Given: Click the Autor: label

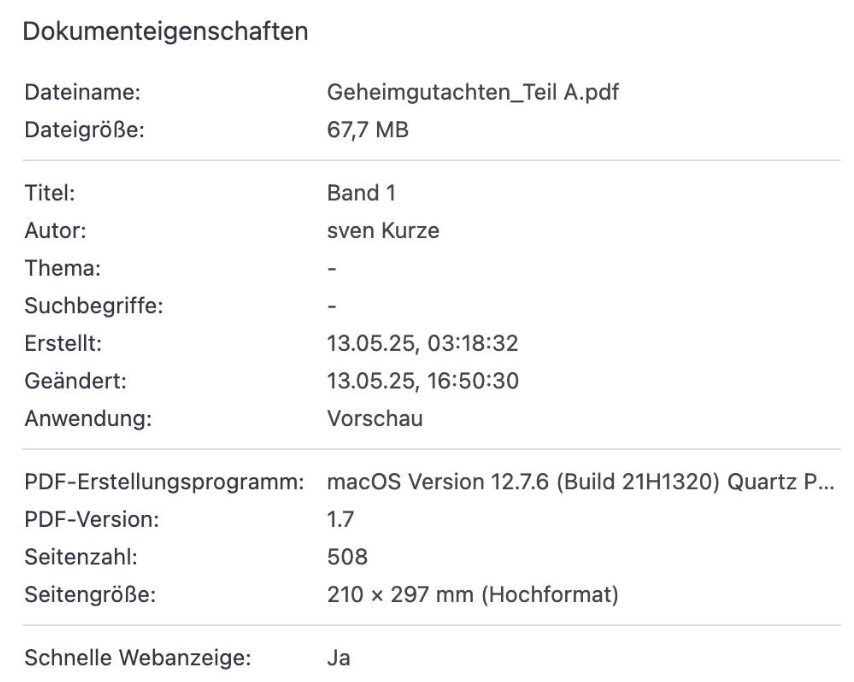Looking at the screenshot, I should pos(56,230).
